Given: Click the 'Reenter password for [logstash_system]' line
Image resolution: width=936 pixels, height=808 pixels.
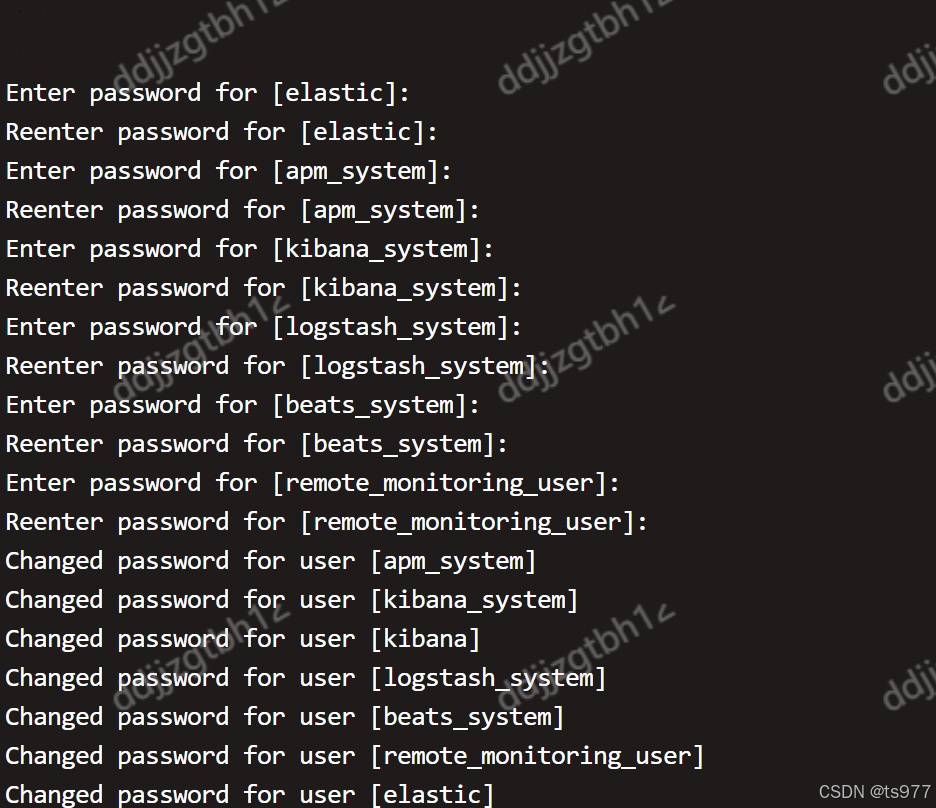Looking at the screenshot, I should point(278,366).
